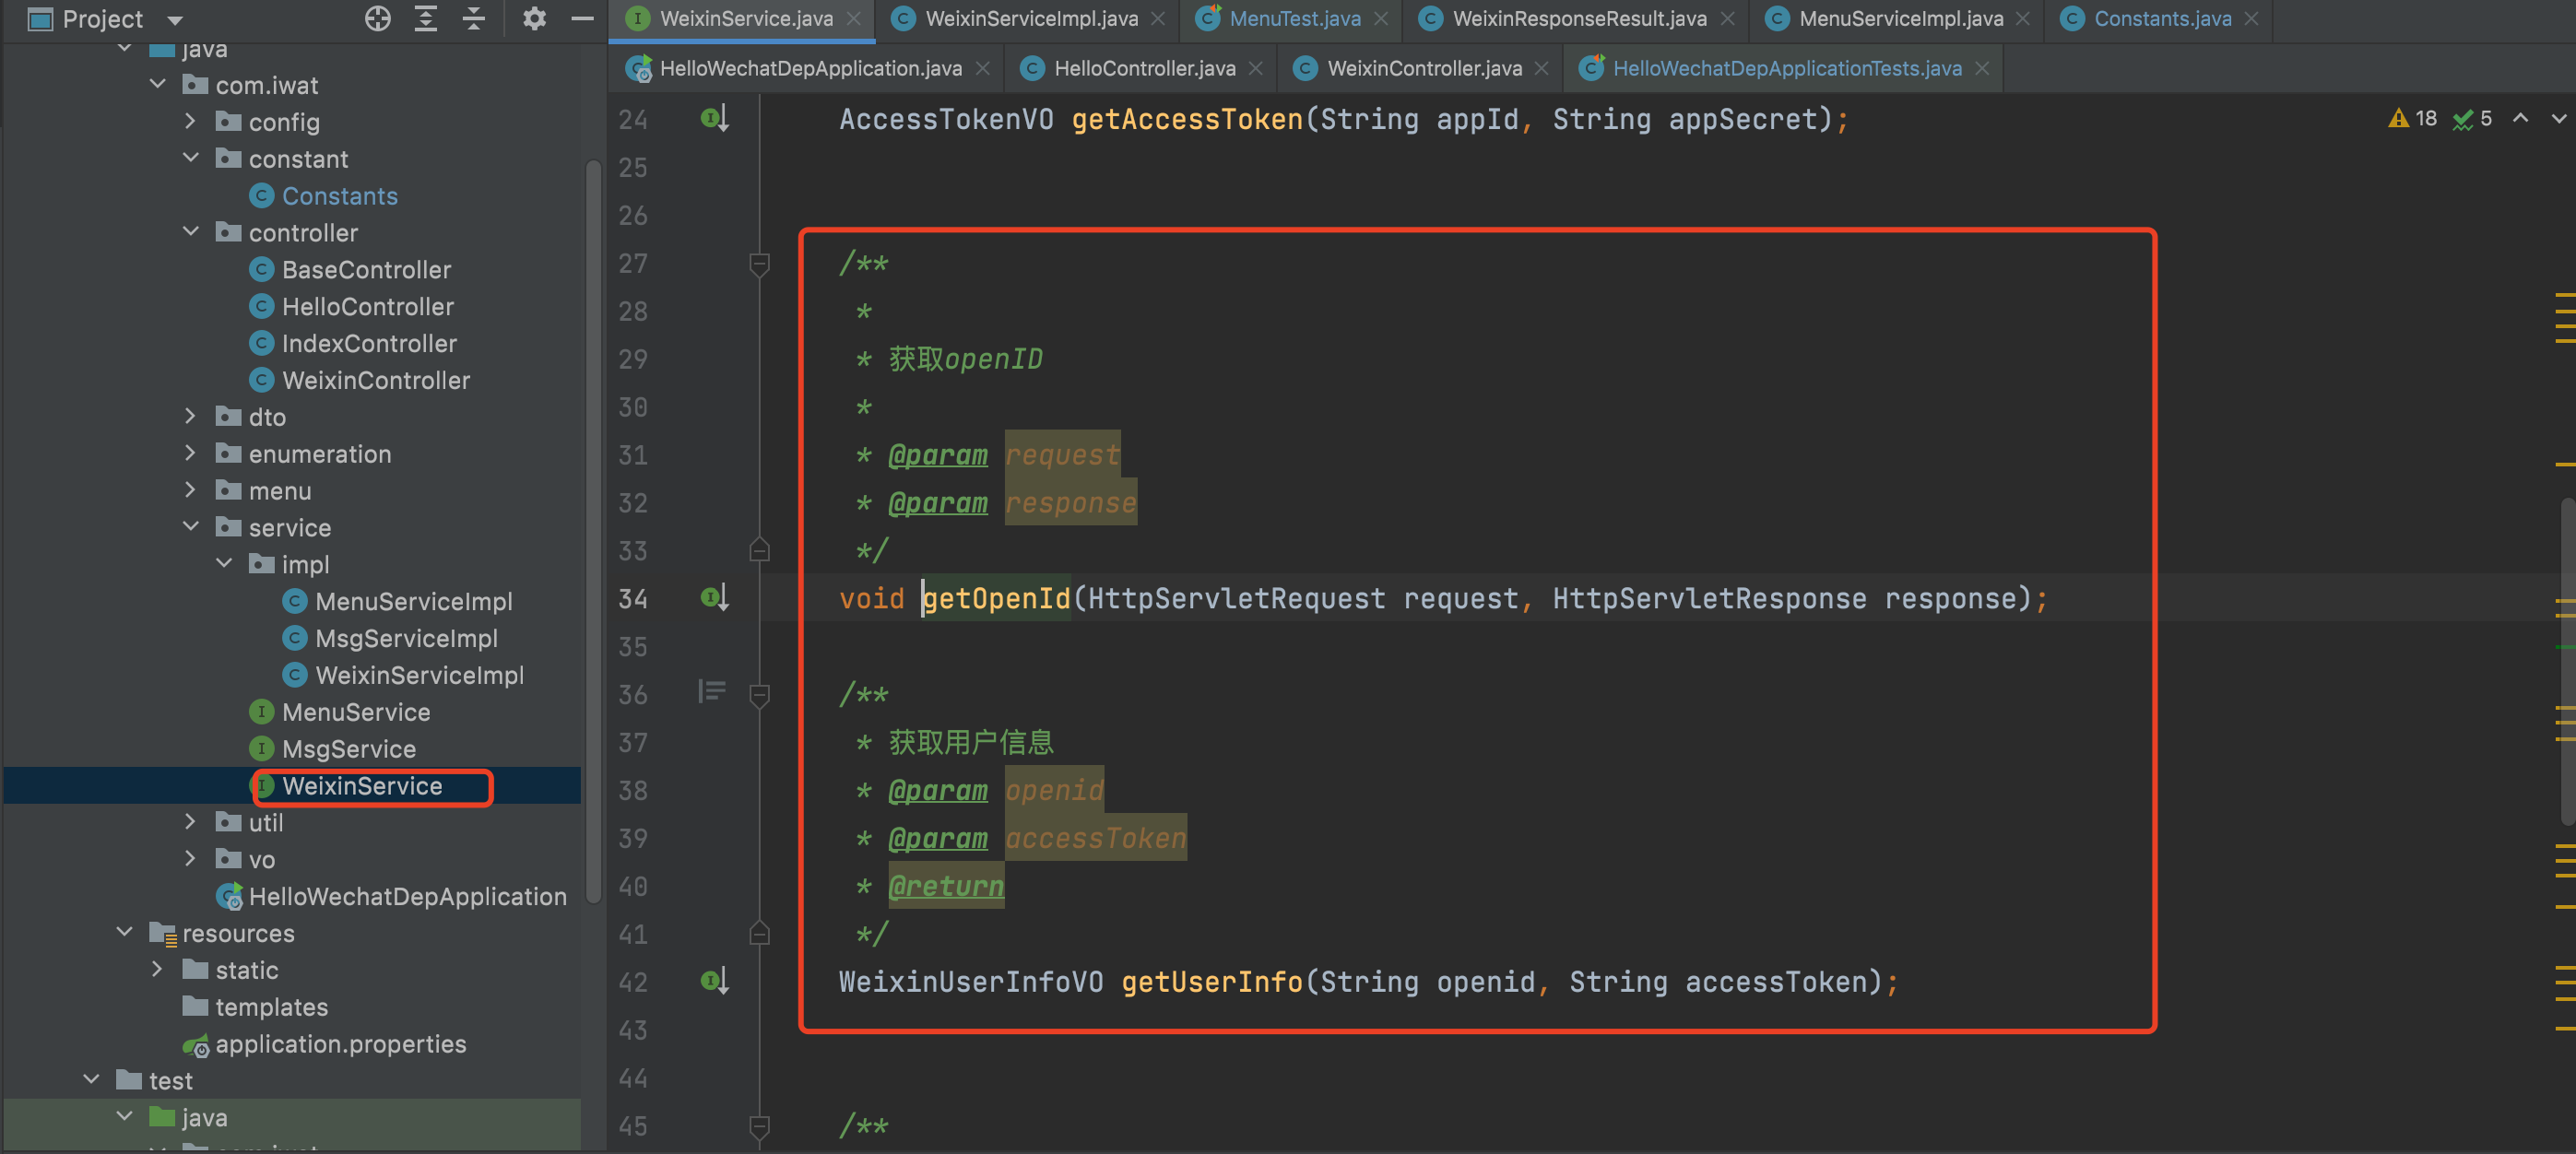Click getUserInfo method name in editor
The width and height of the screenshot is (2576, 1154).
[x=1212, y=982]
